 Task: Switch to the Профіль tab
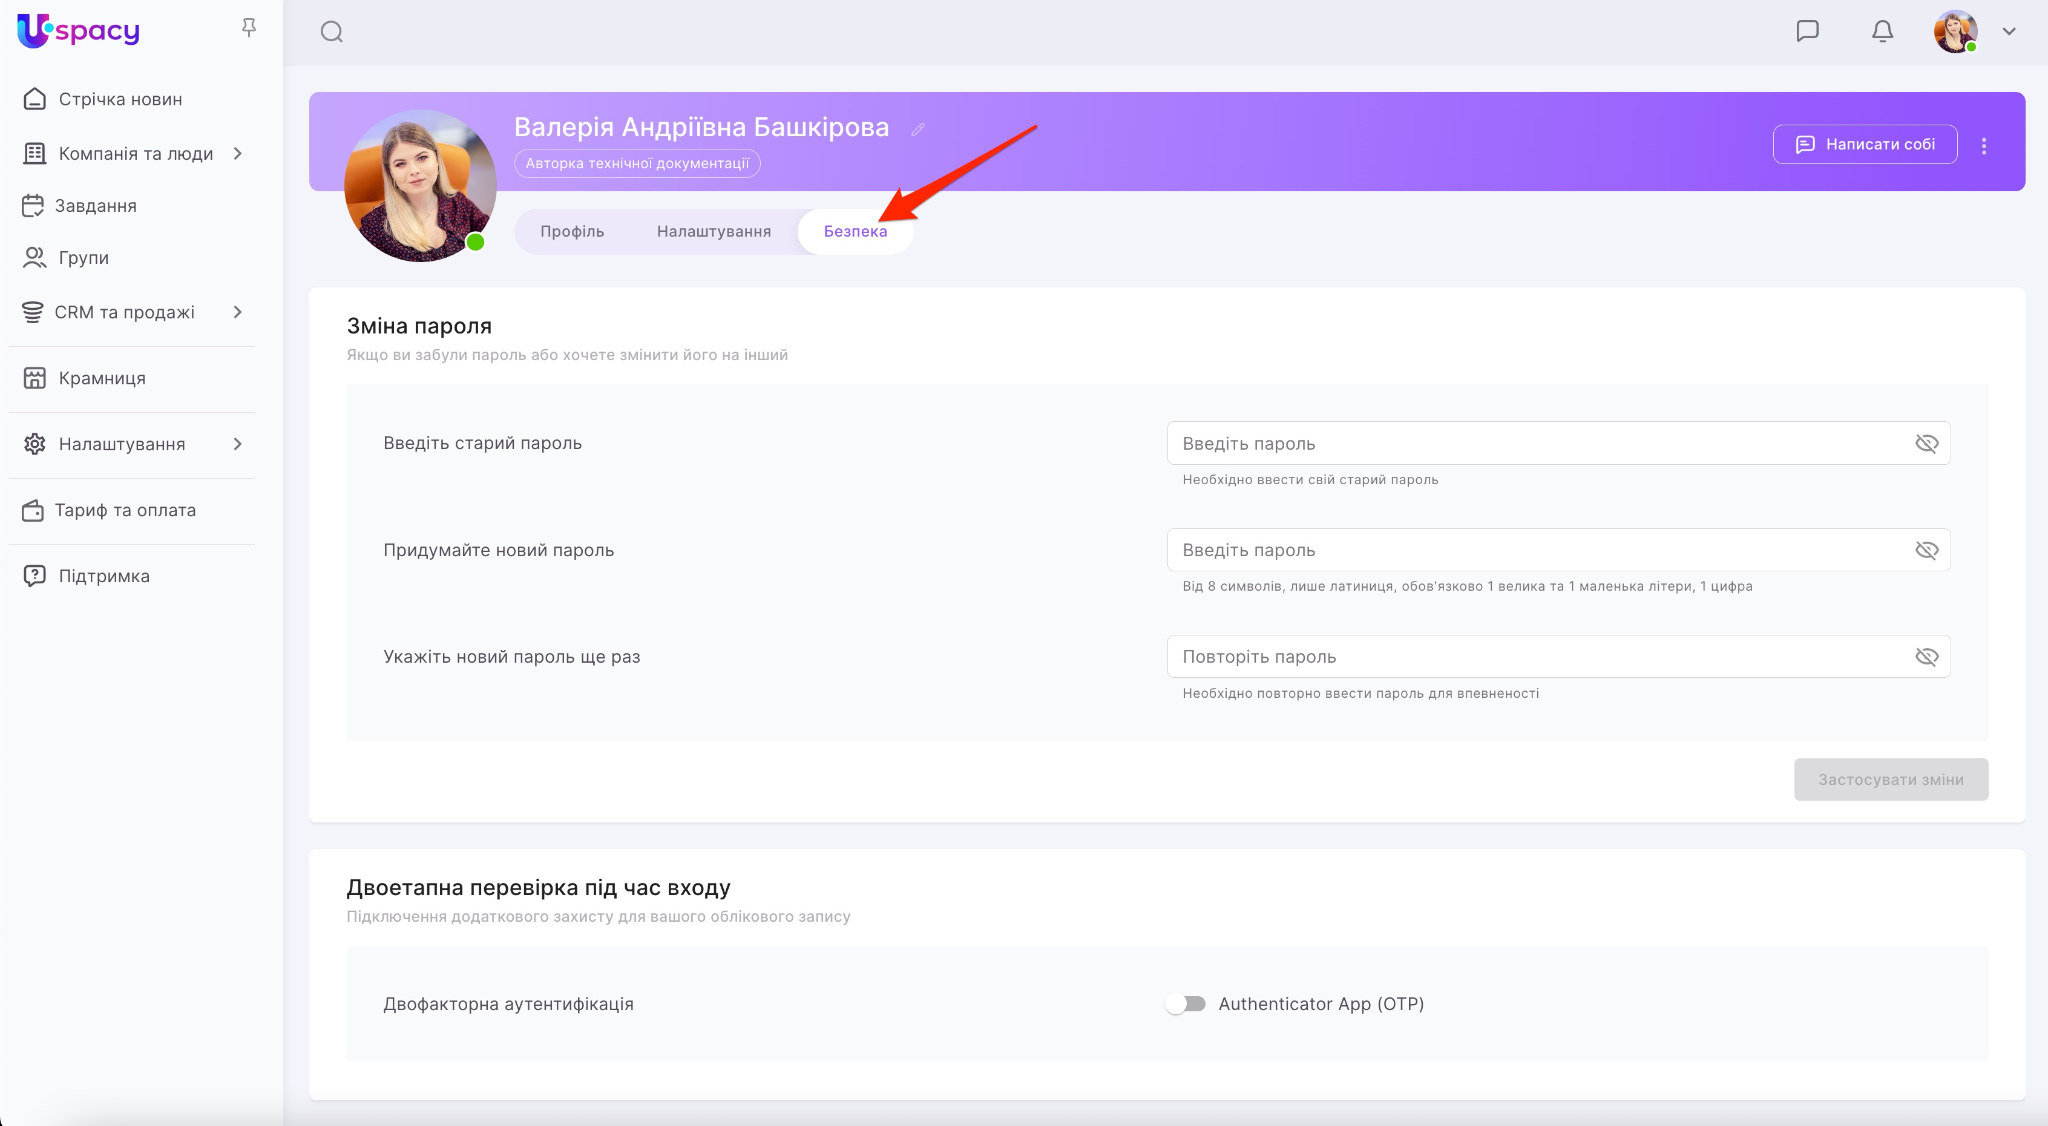pos(572,231)
